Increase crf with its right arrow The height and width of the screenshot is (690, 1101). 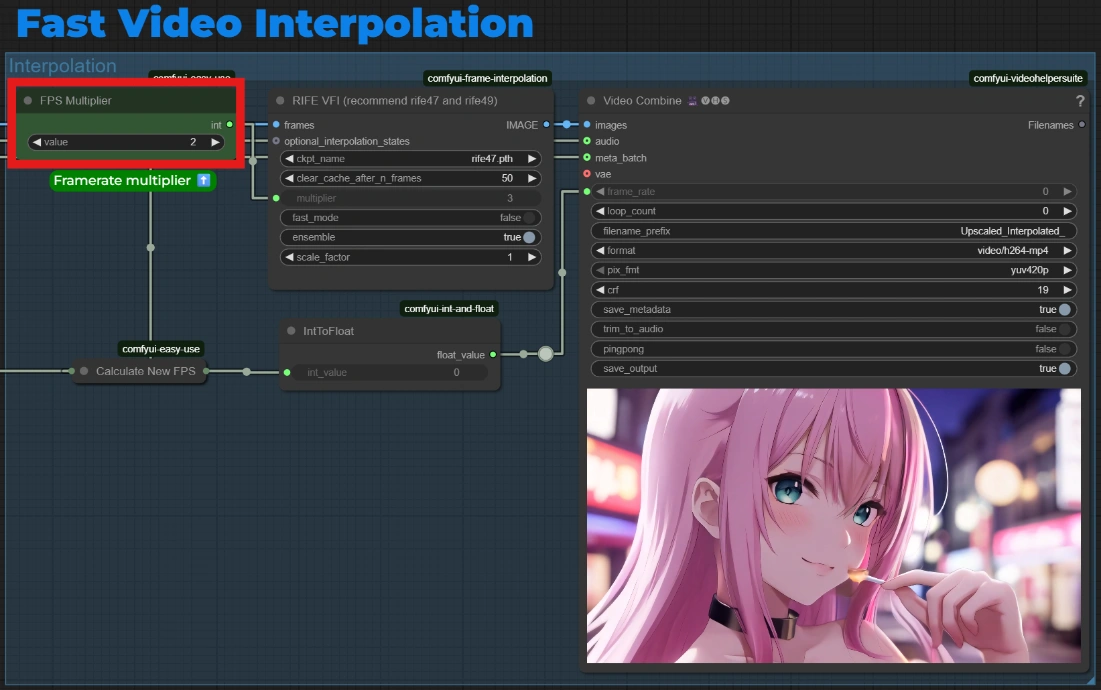pyautogui.click(x=1067, y=290)
